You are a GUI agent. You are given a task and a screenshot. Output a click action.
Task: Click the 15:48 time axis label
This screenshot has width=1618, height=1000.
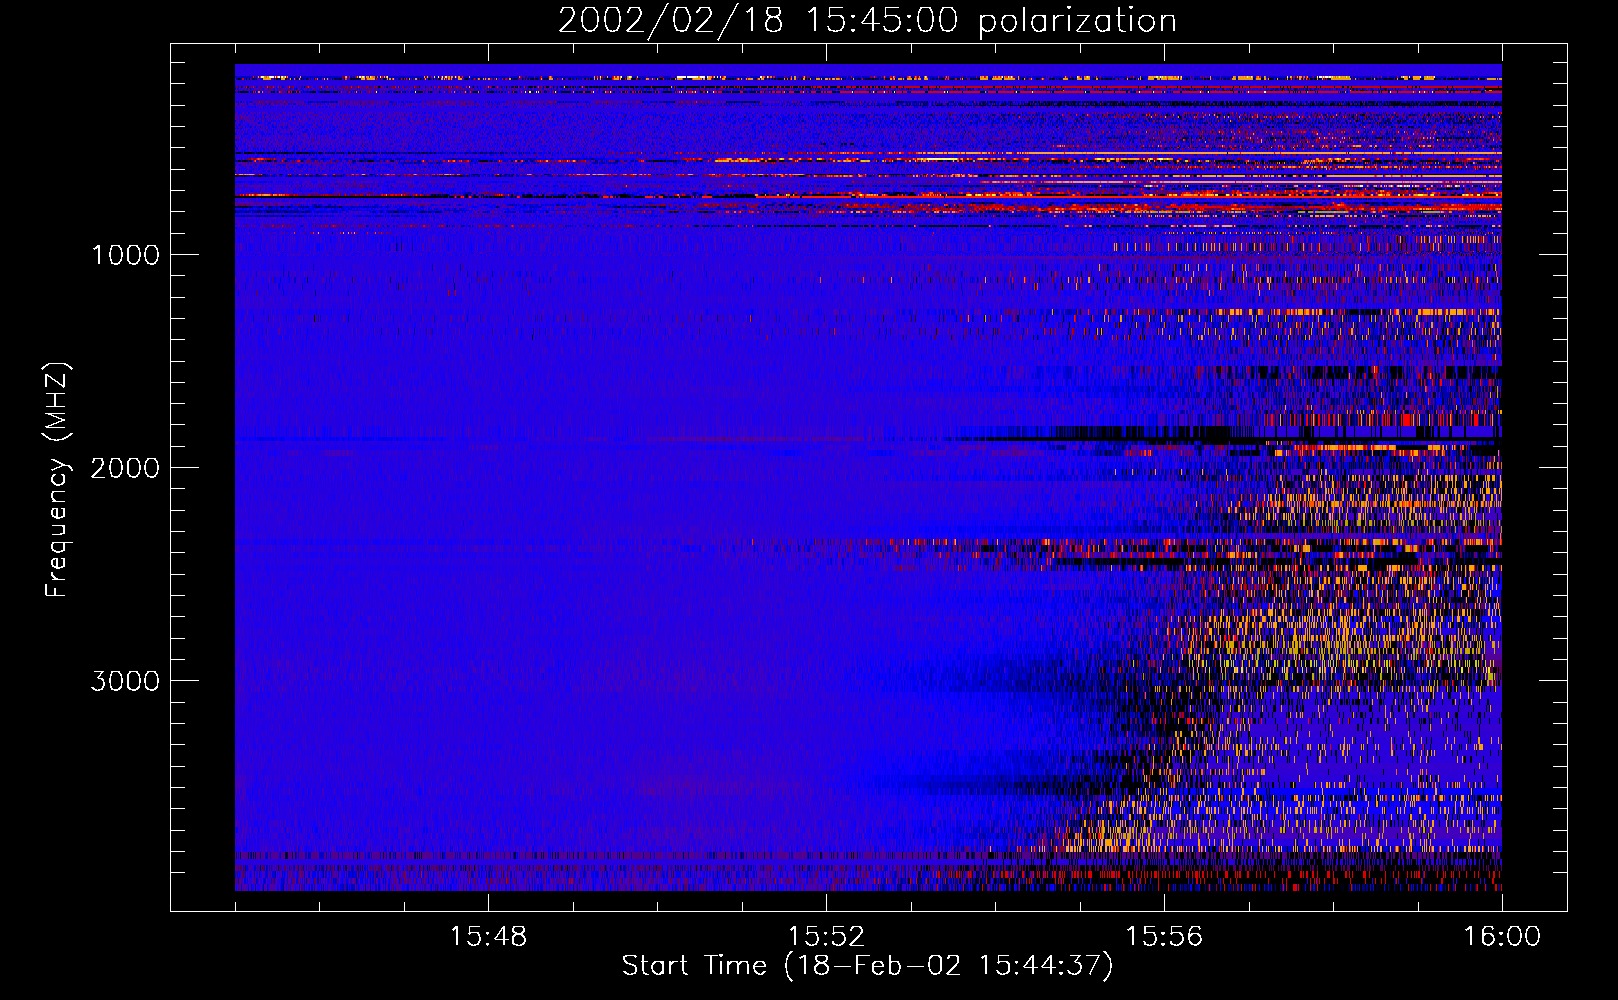click(x=488, y=937)
